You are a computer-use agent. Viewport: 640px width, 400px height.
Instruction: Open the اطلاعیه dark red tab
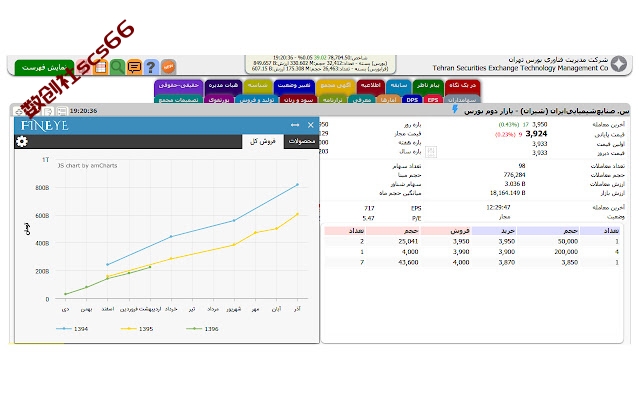point(371,86)
